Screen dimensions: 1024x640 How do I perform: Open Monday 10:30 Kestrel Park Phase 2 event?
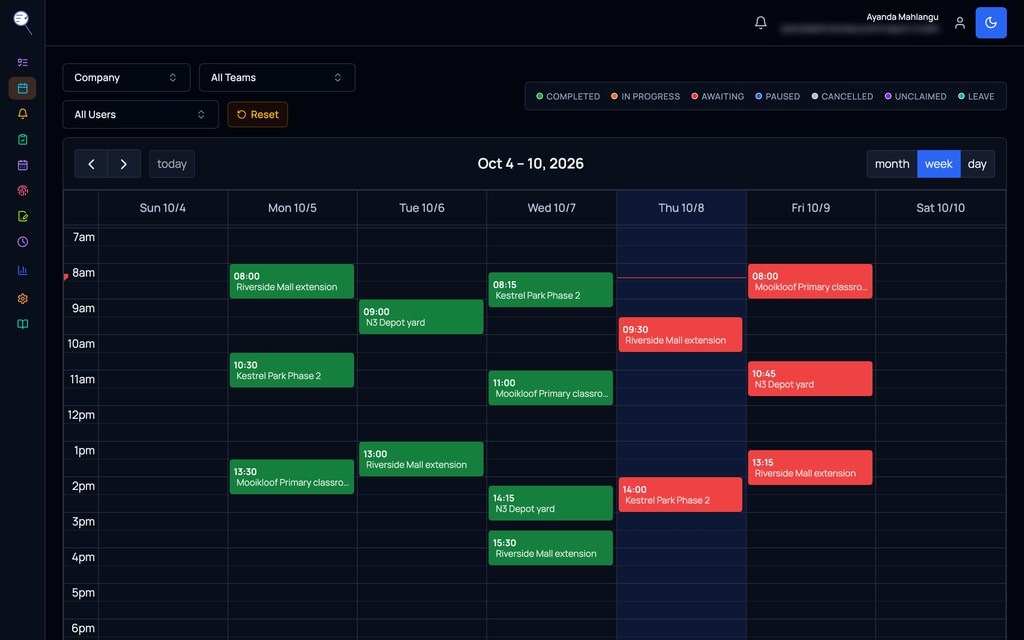pyautogui.click(x=292, y=370)
